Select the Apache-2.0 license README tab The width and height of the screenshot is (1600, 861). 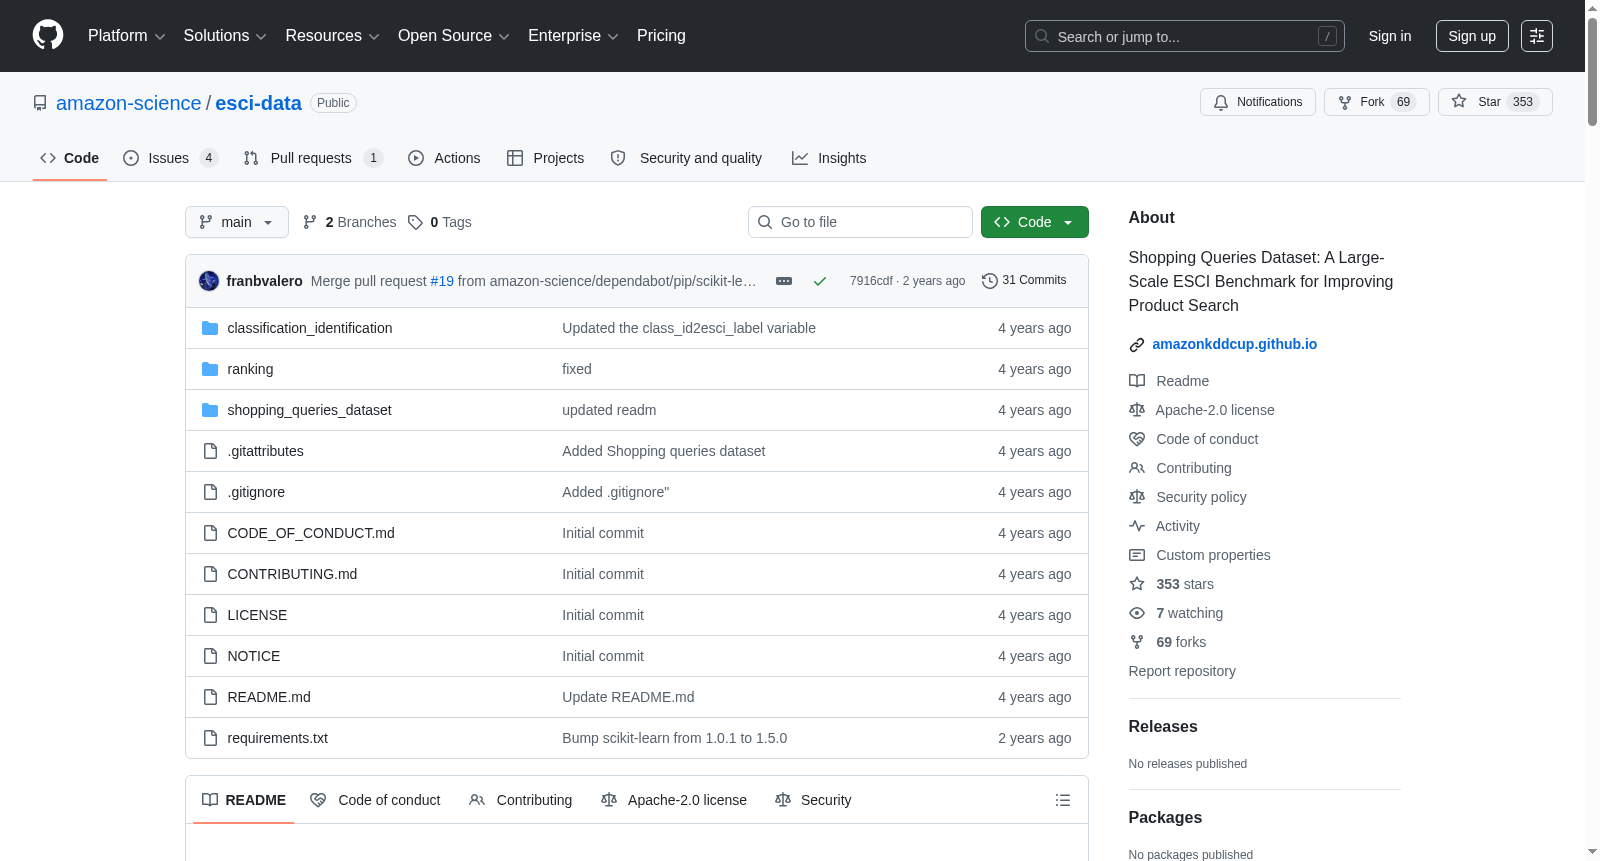674,800
